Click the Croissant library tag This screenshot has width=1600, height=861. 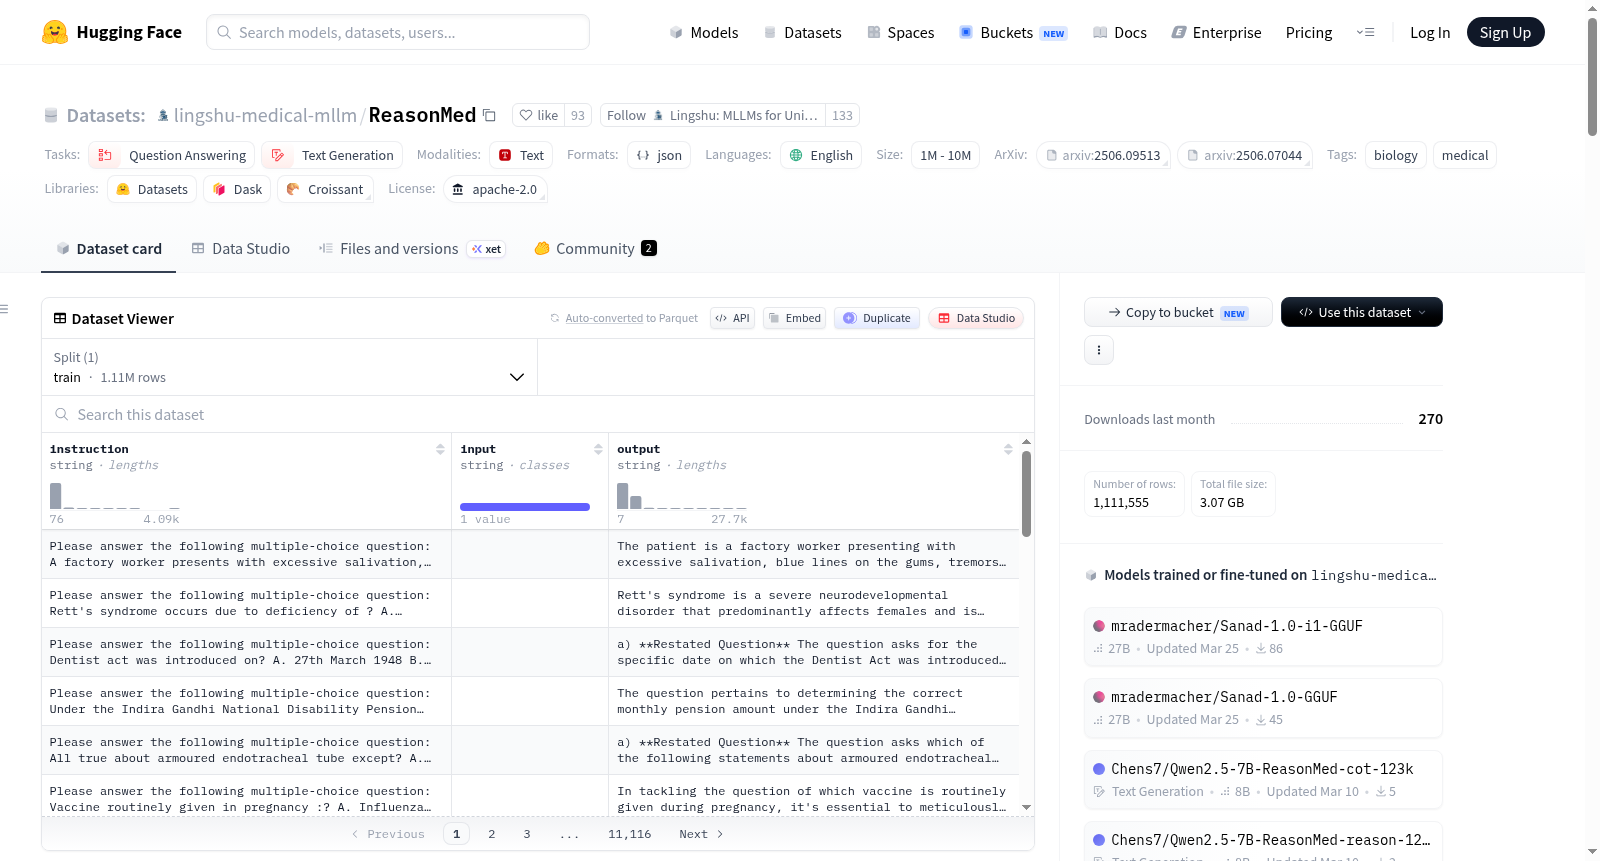325,189
